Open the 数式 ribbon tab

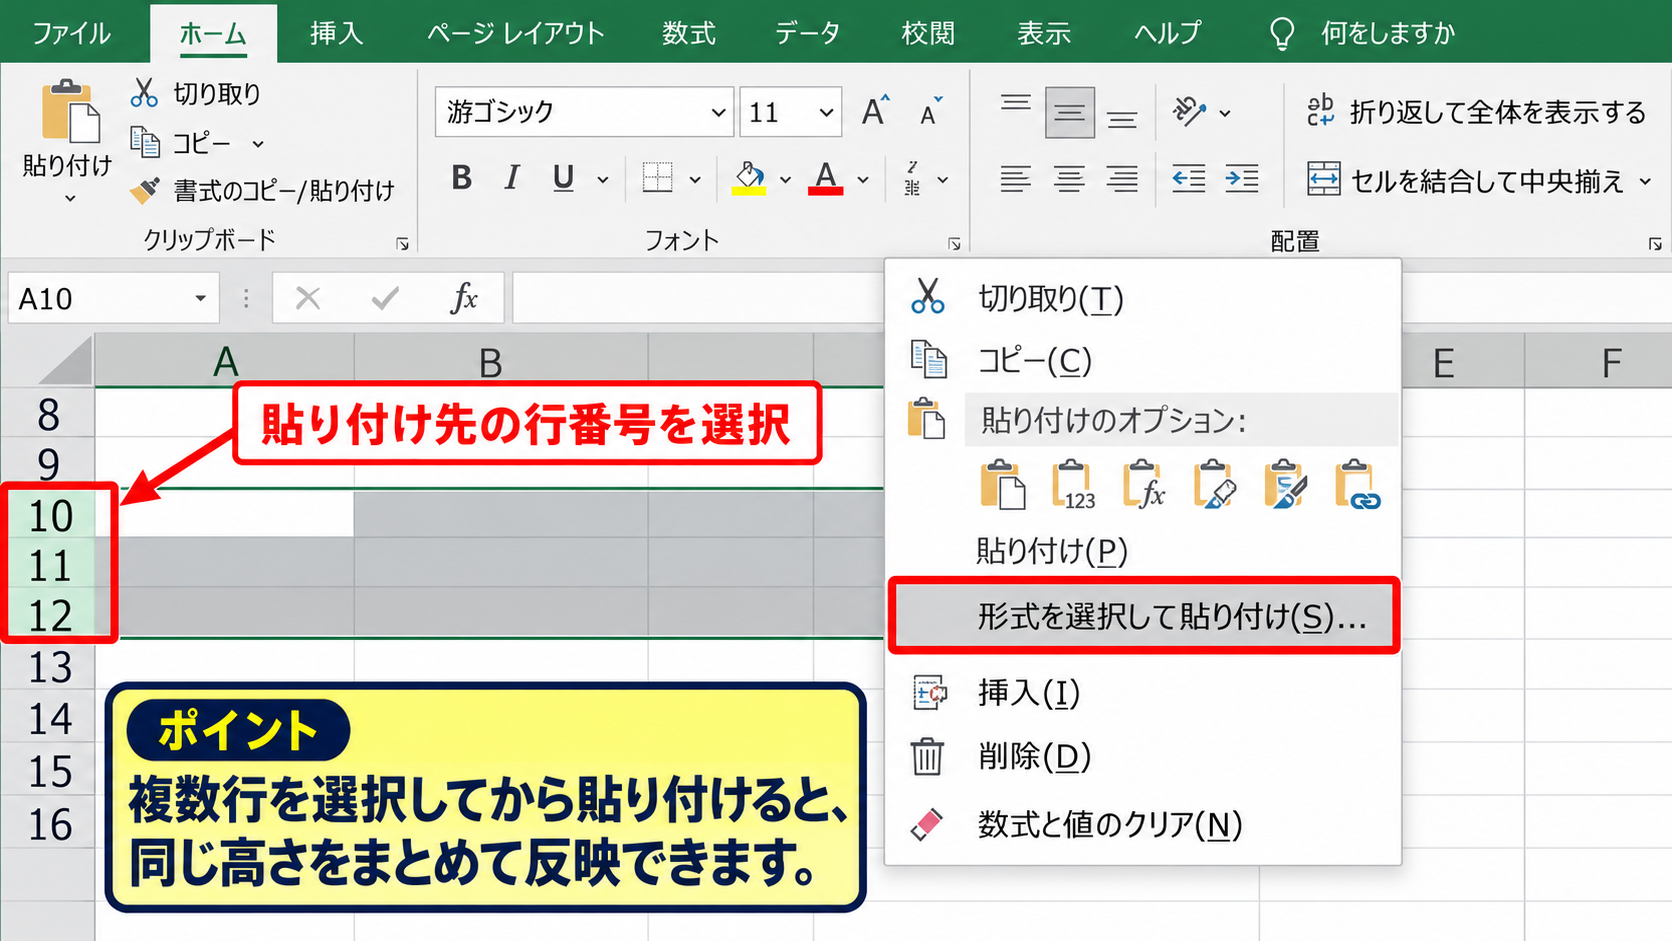point(688,33)
